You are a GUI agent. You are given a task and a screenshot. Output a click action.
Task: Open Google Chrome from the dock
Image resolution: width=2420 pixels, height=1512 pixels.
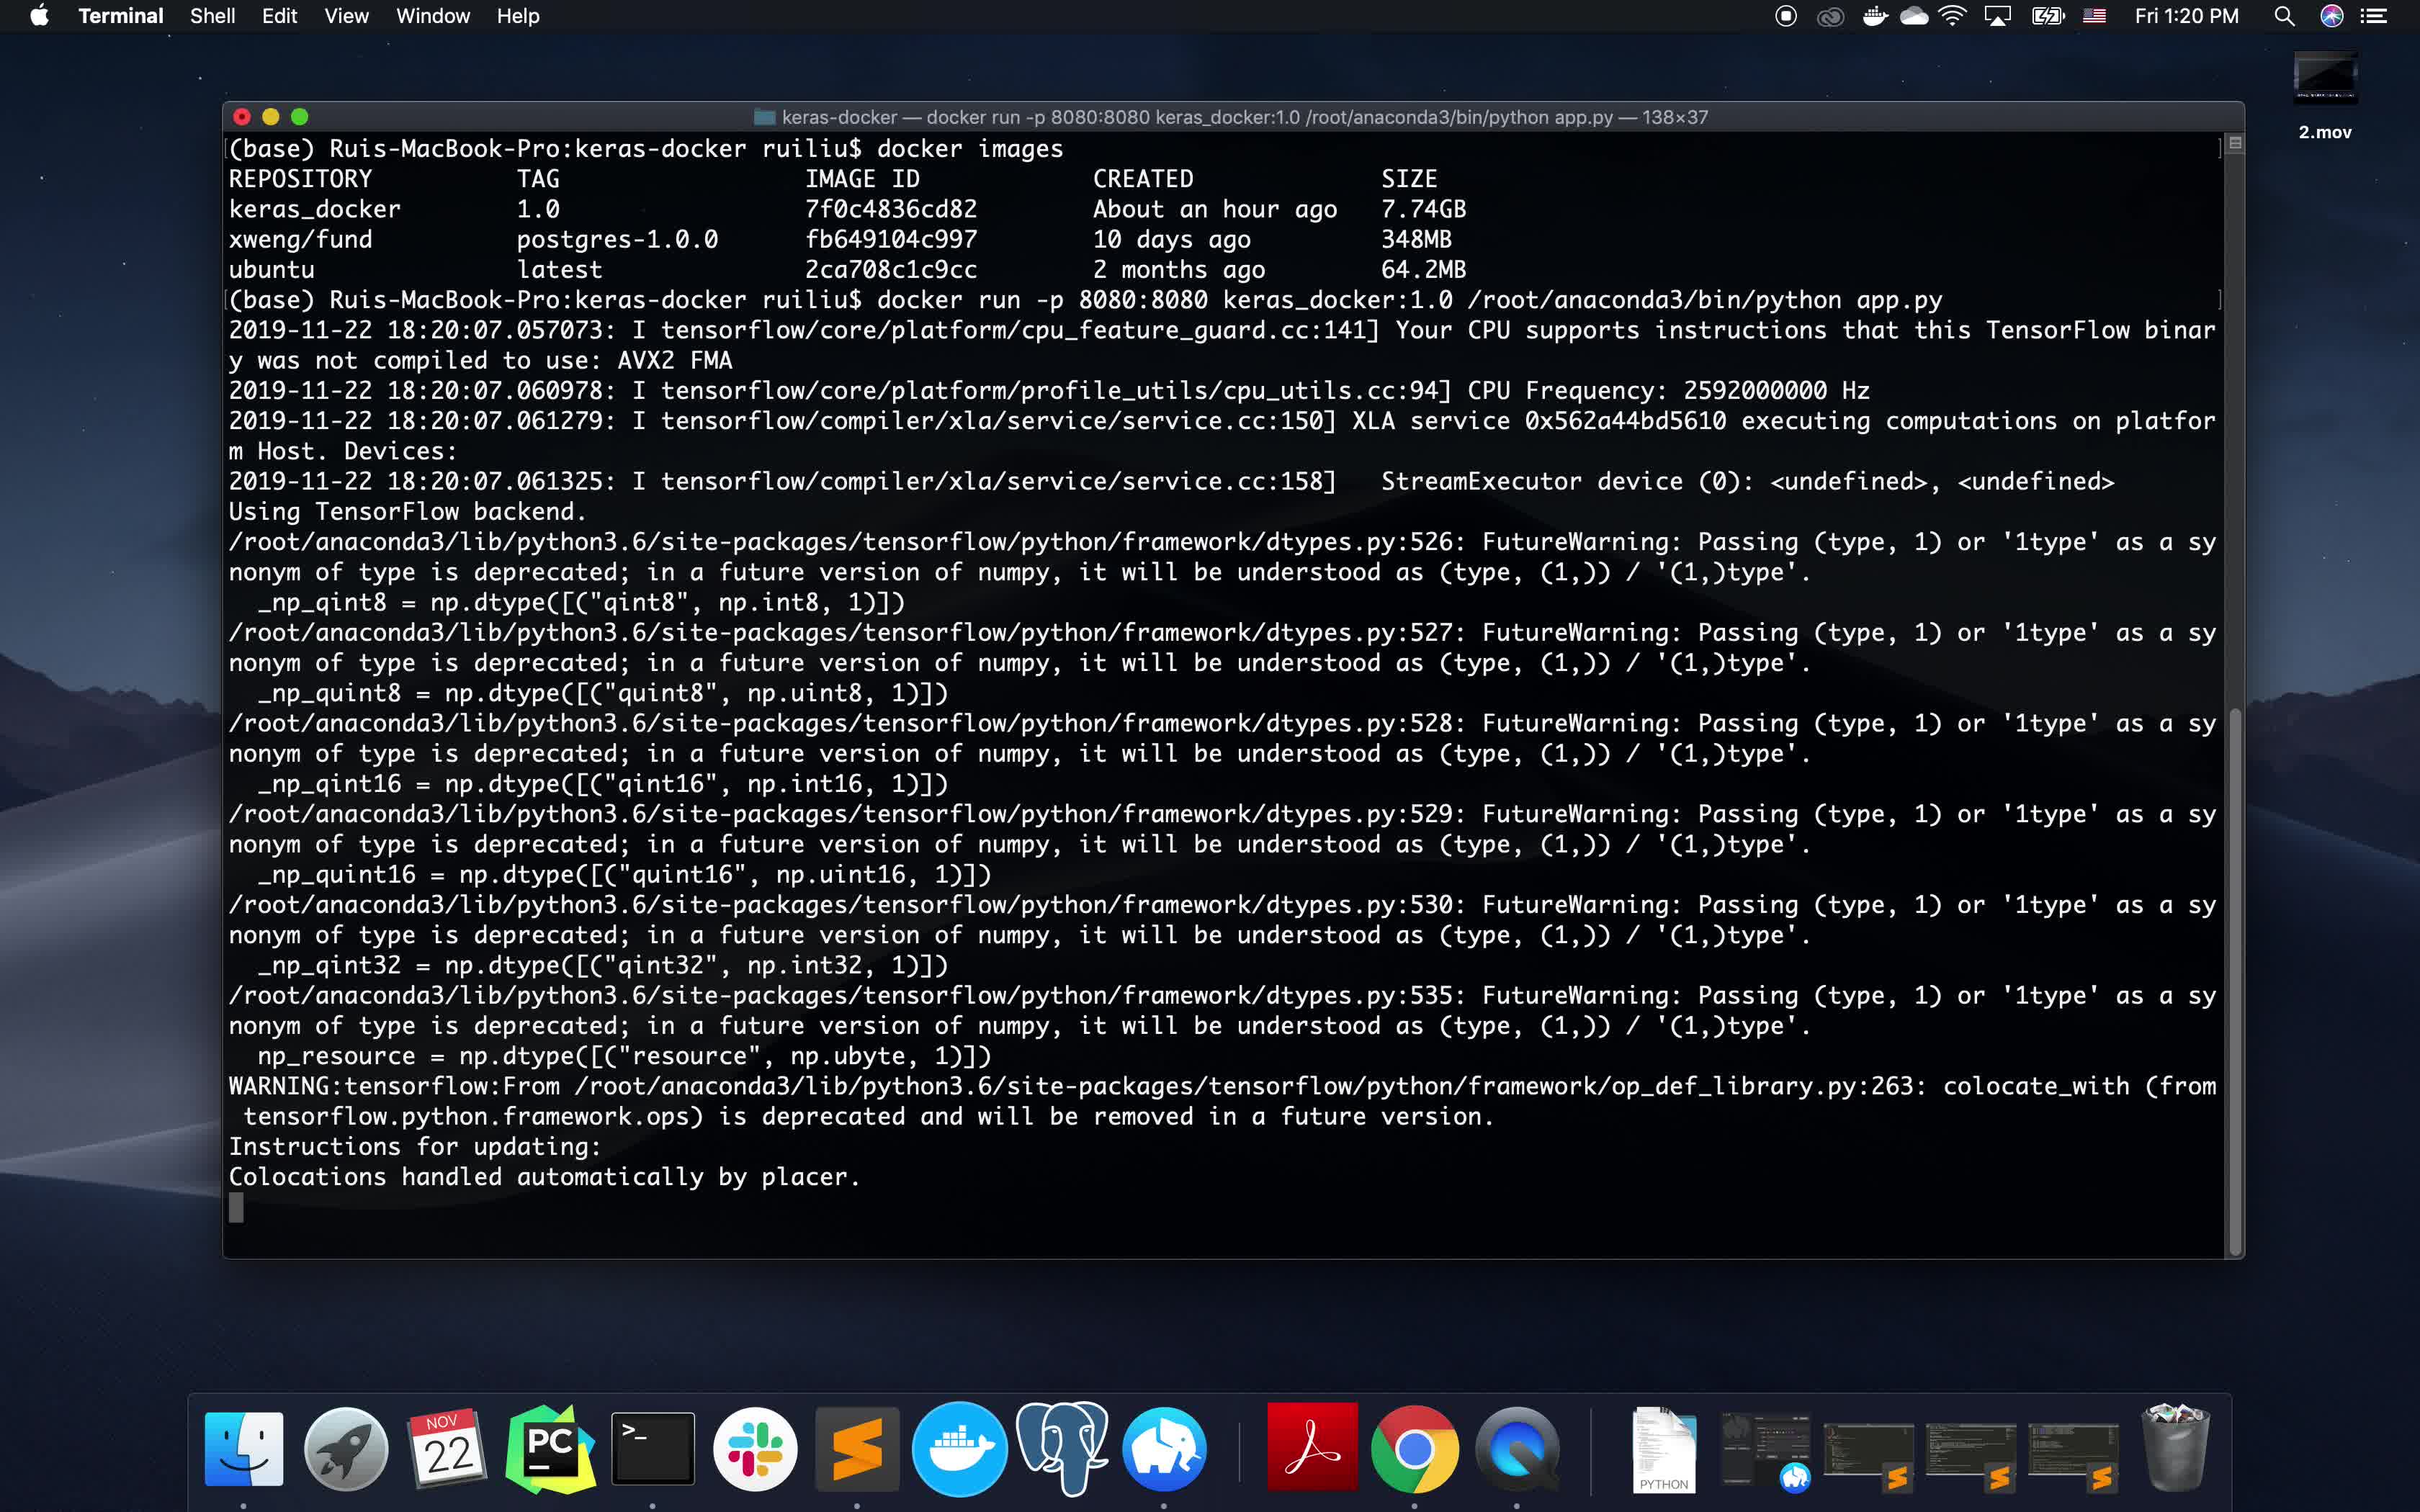[x=1414, y=1449]
